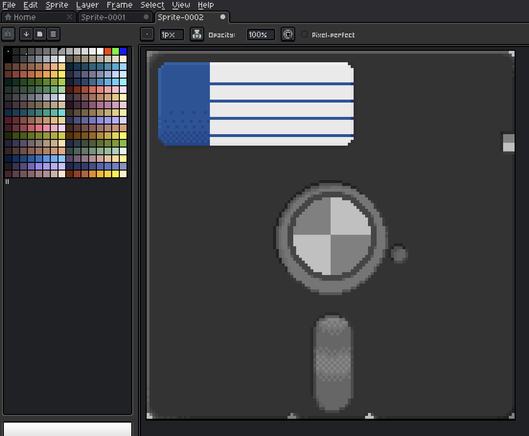
Task: Open the Select menu
Action: 152,5
